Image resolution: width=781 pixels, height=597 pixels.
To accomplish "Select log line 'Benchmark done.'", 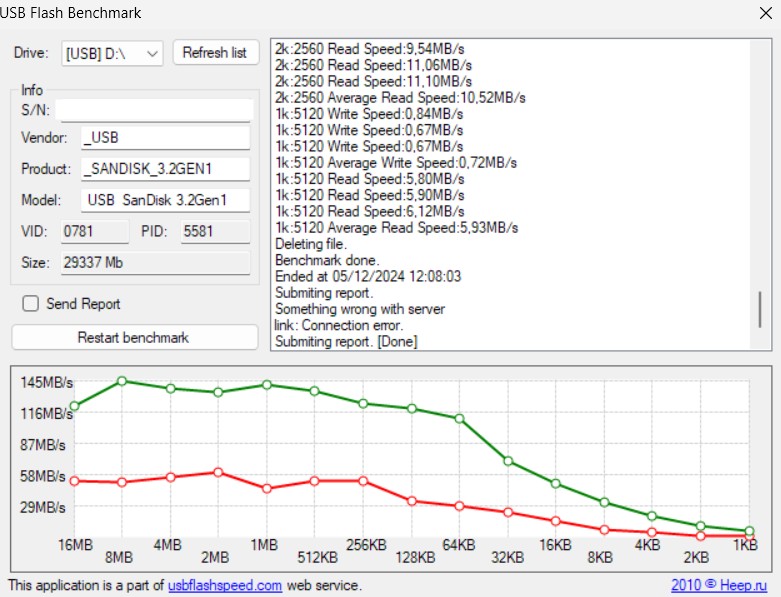I will click(x=327, y=260).
